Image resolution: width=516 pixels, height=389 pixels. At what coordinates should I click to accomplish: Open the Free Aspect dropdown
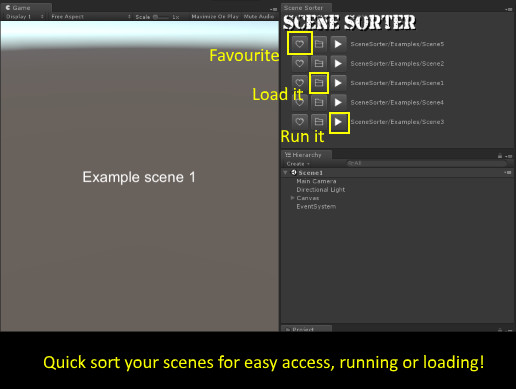pos(91,16)
